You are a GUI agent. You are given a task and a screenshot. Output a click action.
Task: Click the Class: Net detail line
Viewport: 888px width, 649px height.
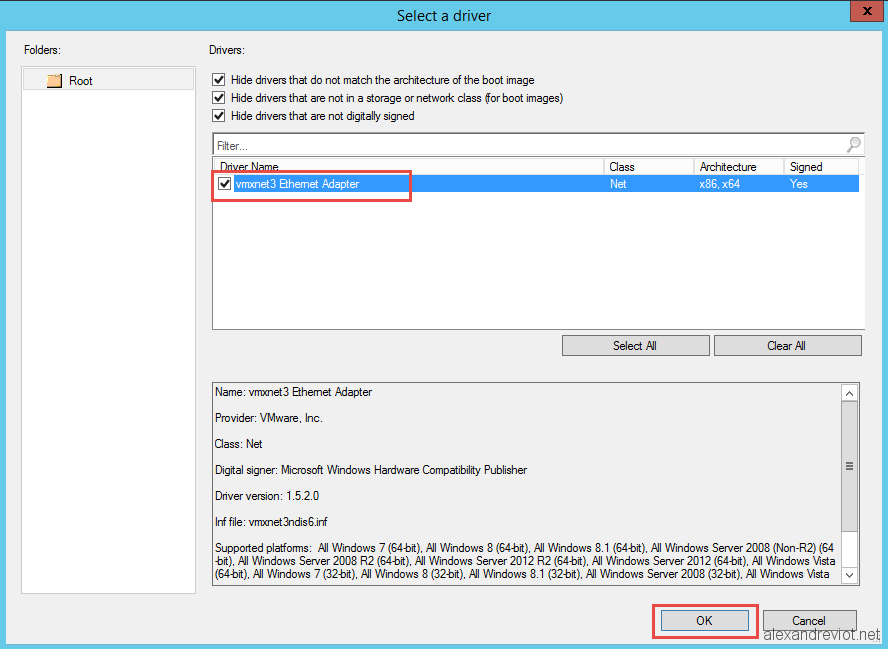click(238, 444)
